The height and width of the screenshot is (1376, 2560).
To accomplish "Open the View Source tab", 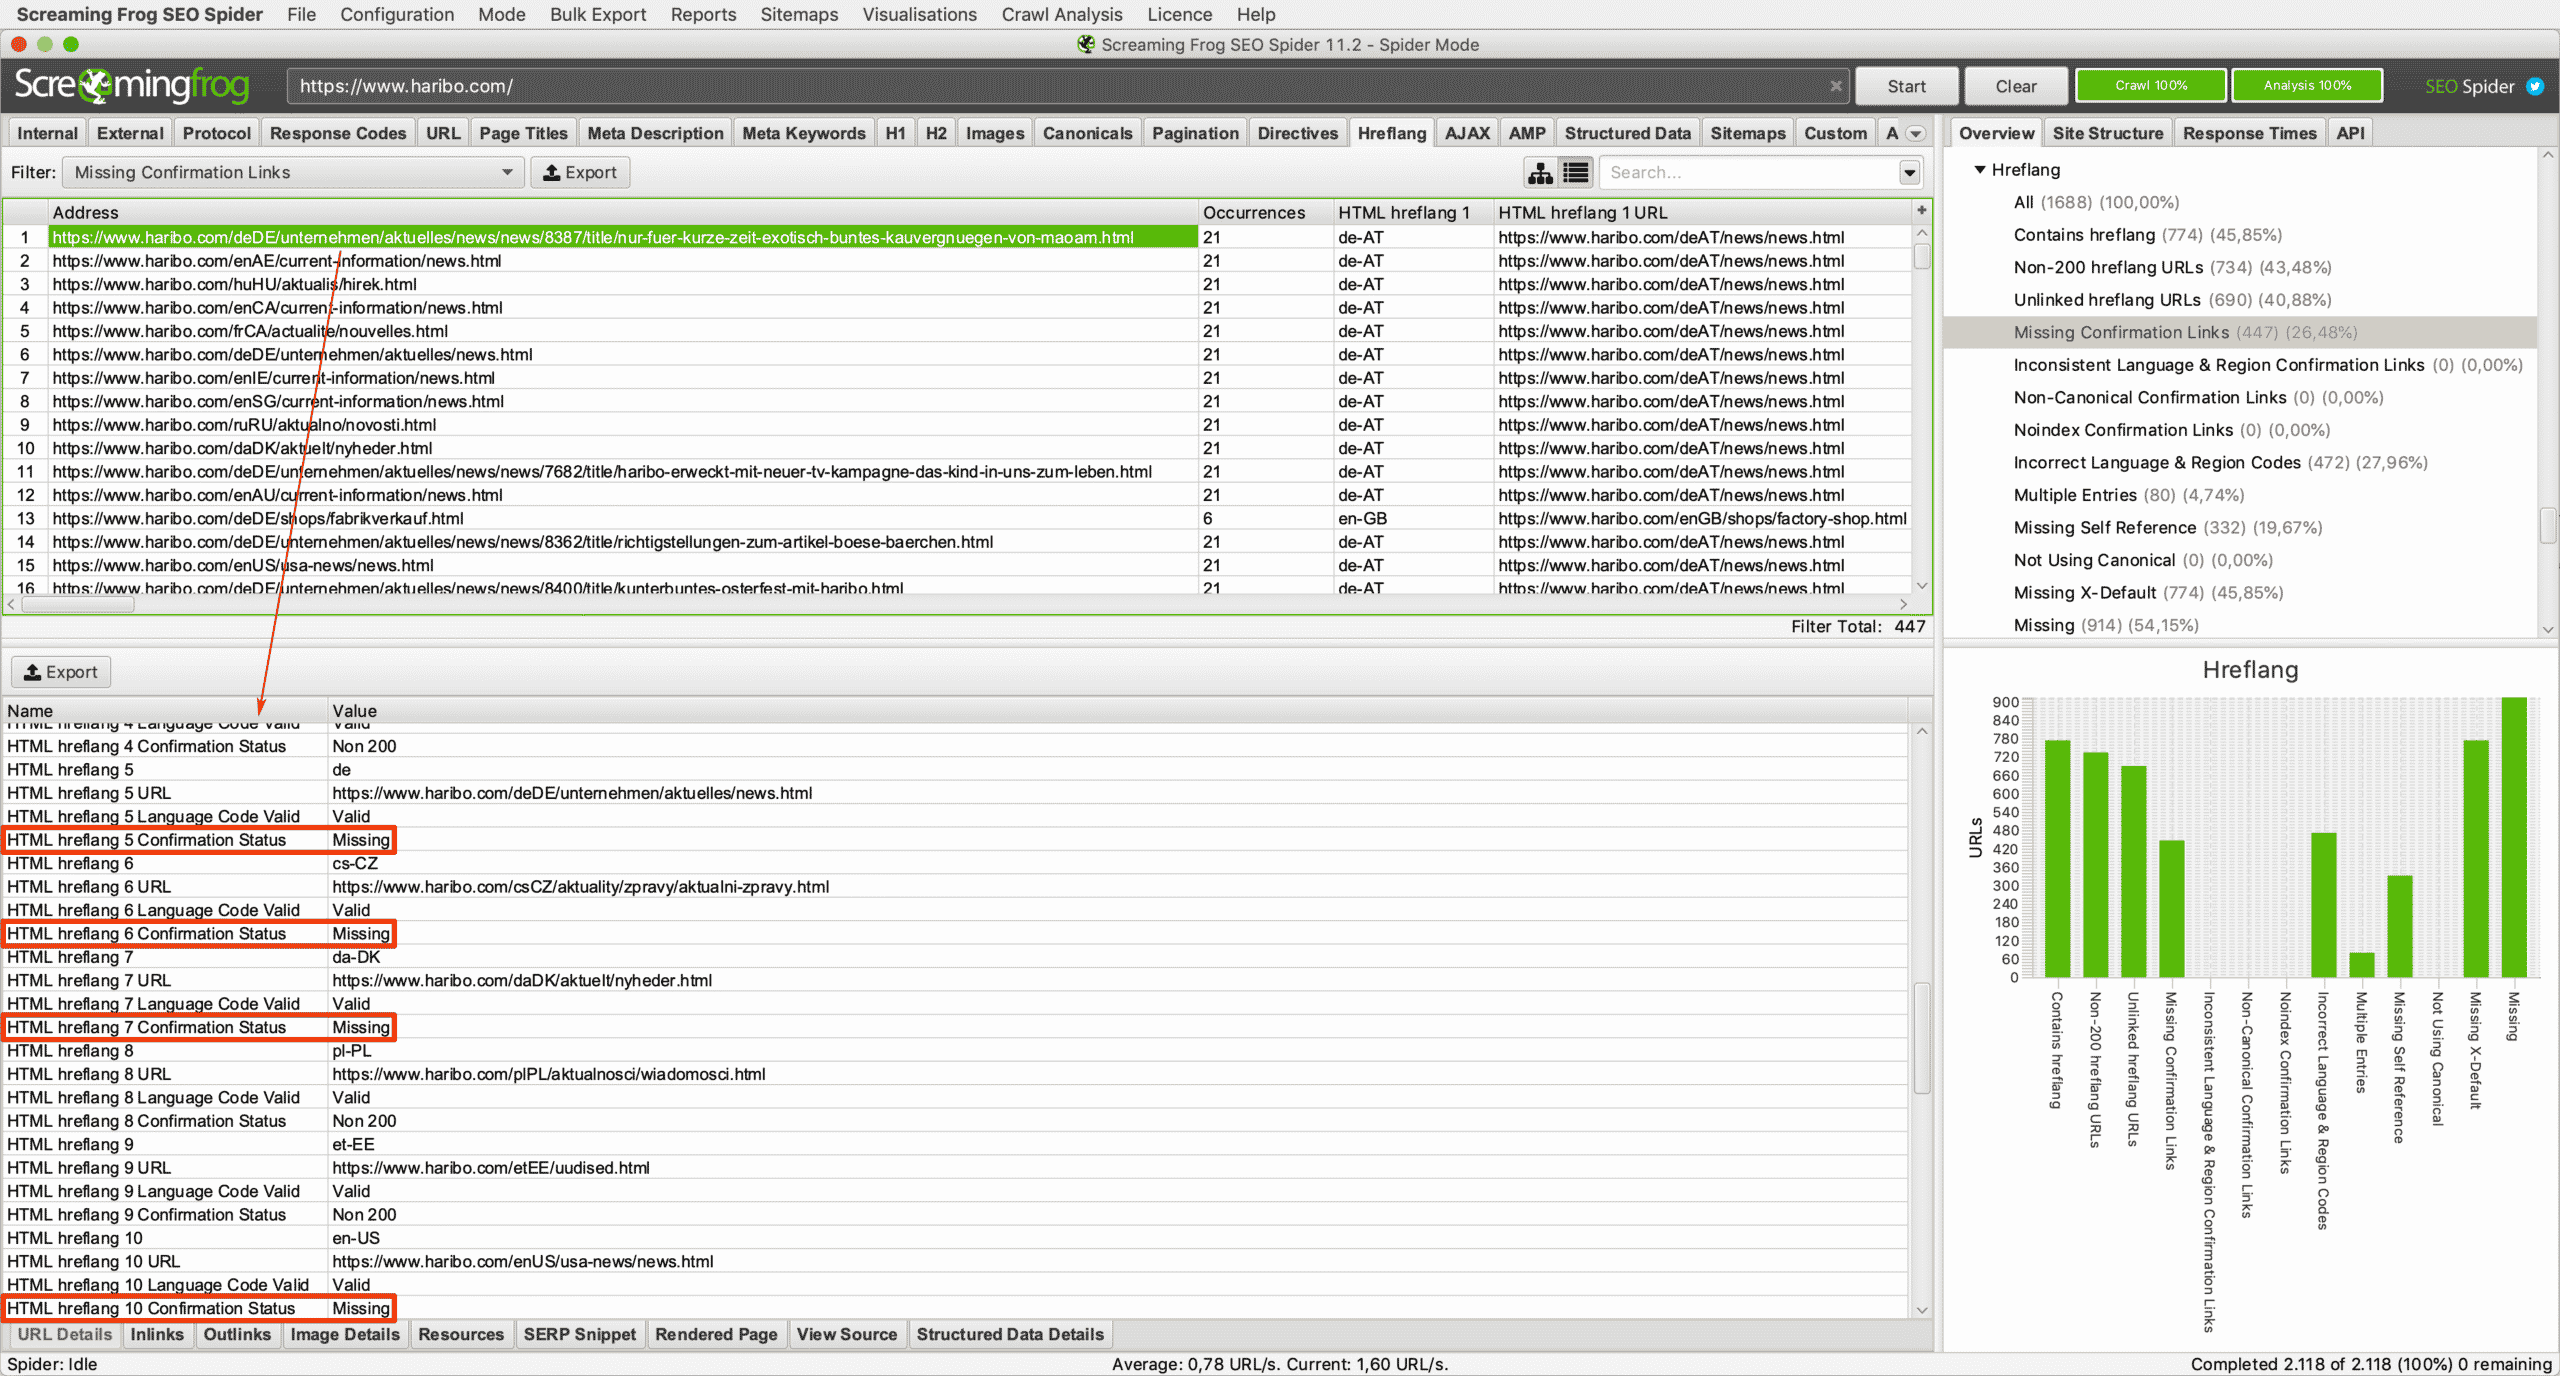I will pos(847,1334).
